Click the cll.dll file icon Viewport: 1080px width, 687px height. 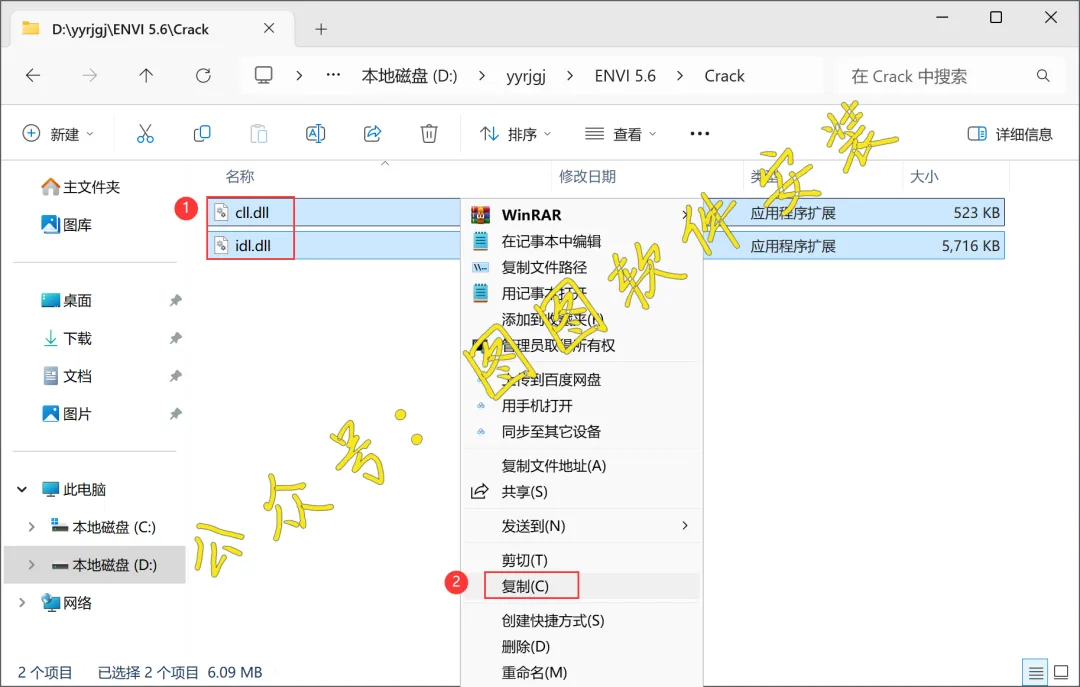[221, 212]
